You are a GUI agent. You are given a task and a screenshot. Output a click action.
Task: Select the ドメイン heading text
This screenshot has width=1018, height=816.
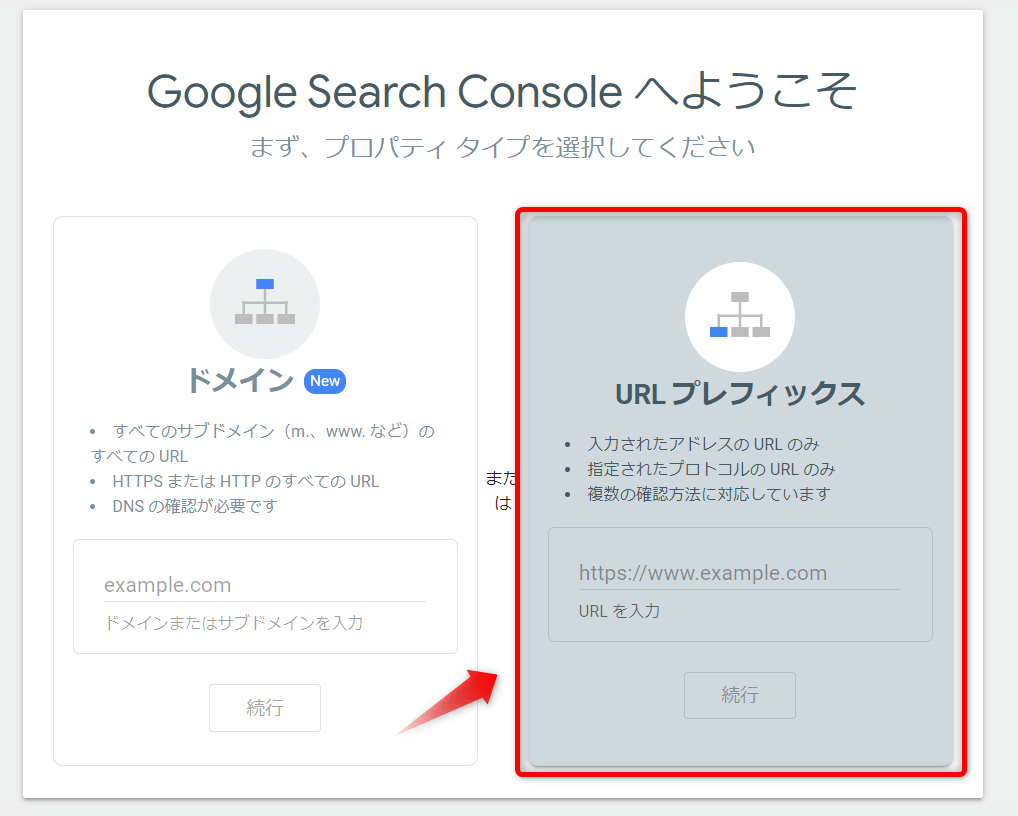[240, 380]
